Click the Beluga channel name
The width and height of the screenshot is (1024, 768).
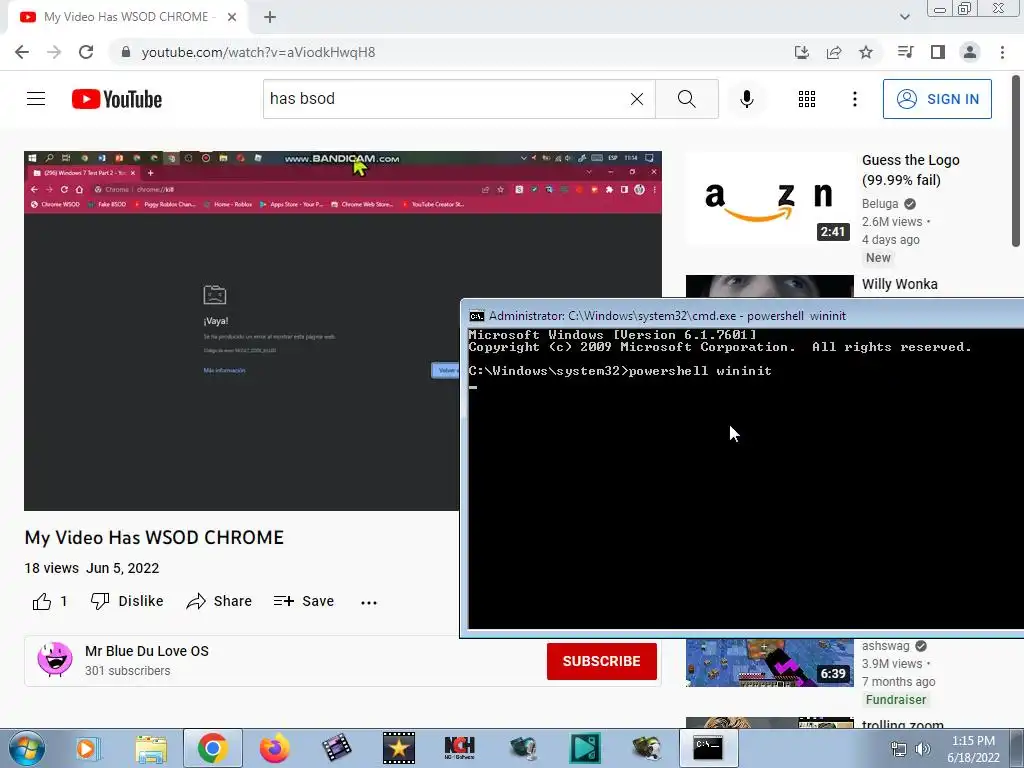coord(880,204)
